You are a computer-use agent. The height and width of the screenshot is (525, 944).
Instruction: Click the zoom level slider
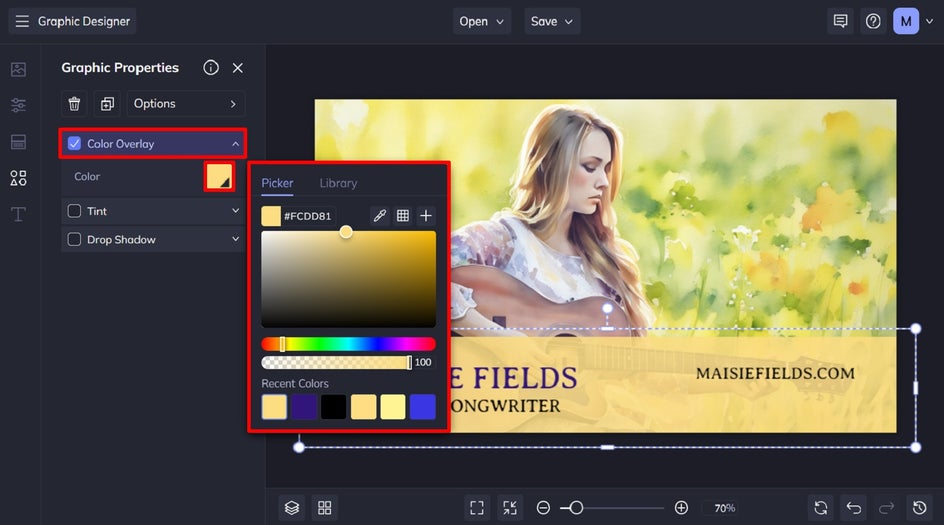[612, 508]
